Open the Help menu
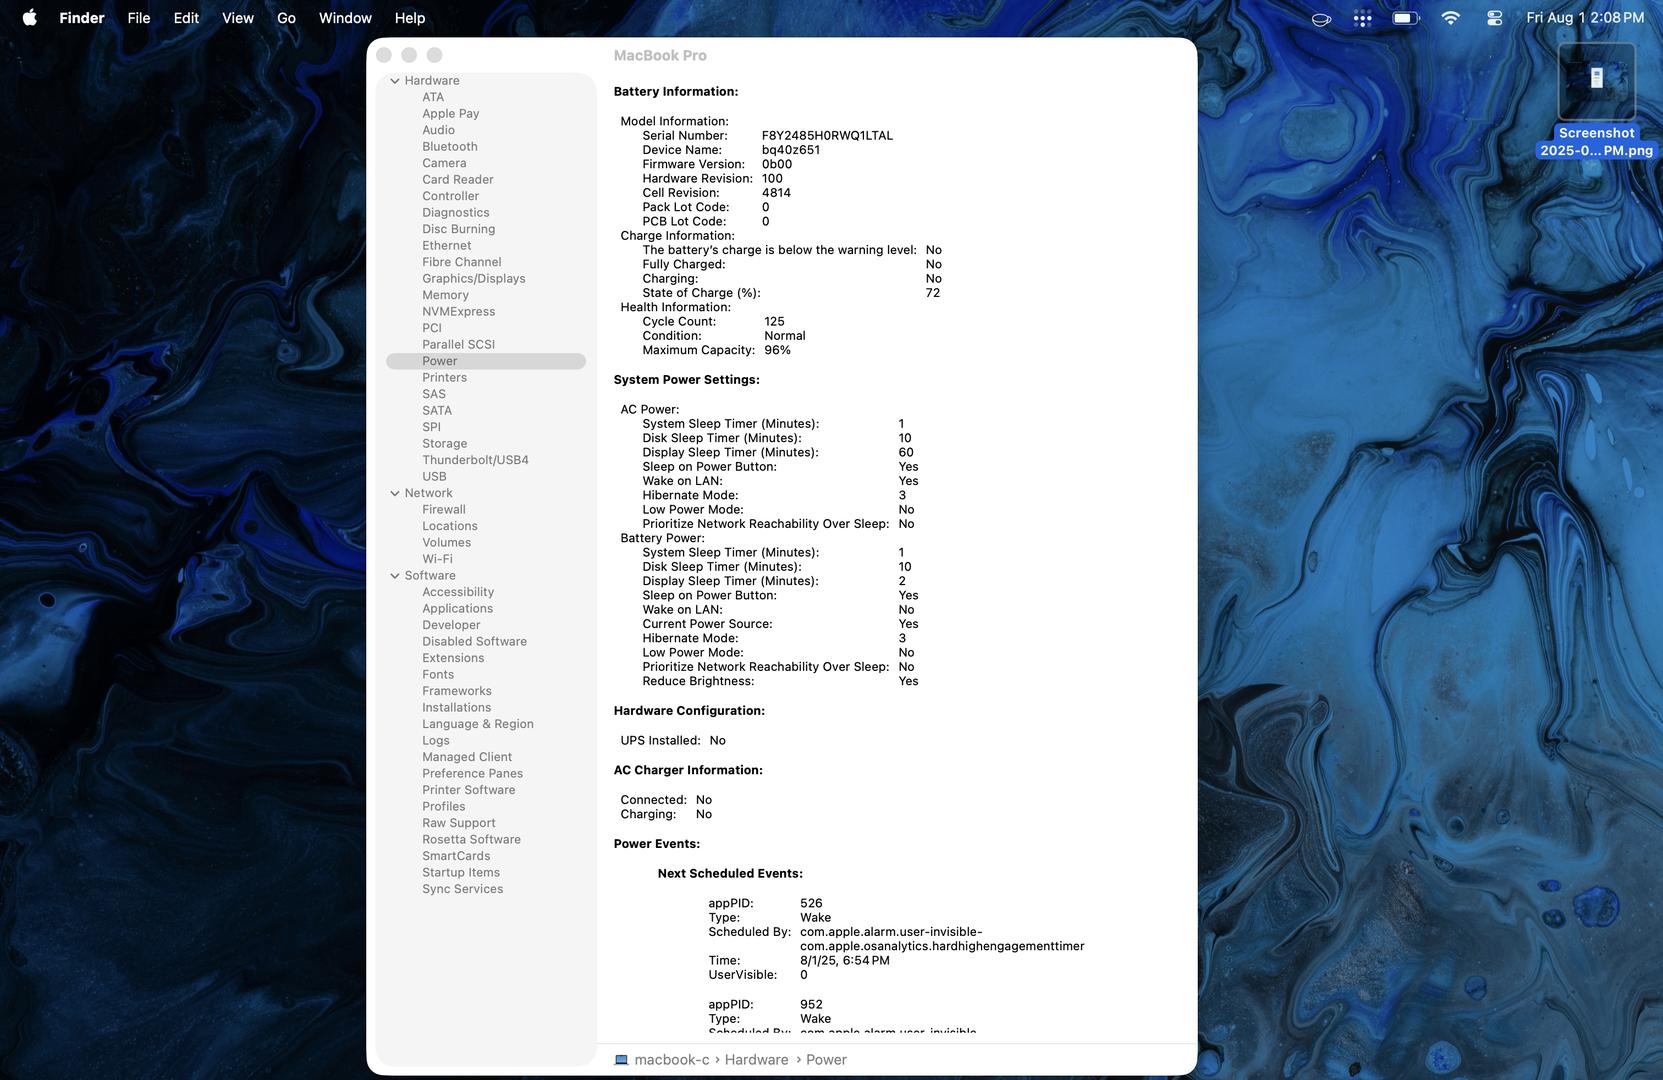Image resolution: width=1663 pixels, height=1080 pixels. pos(410,18)
